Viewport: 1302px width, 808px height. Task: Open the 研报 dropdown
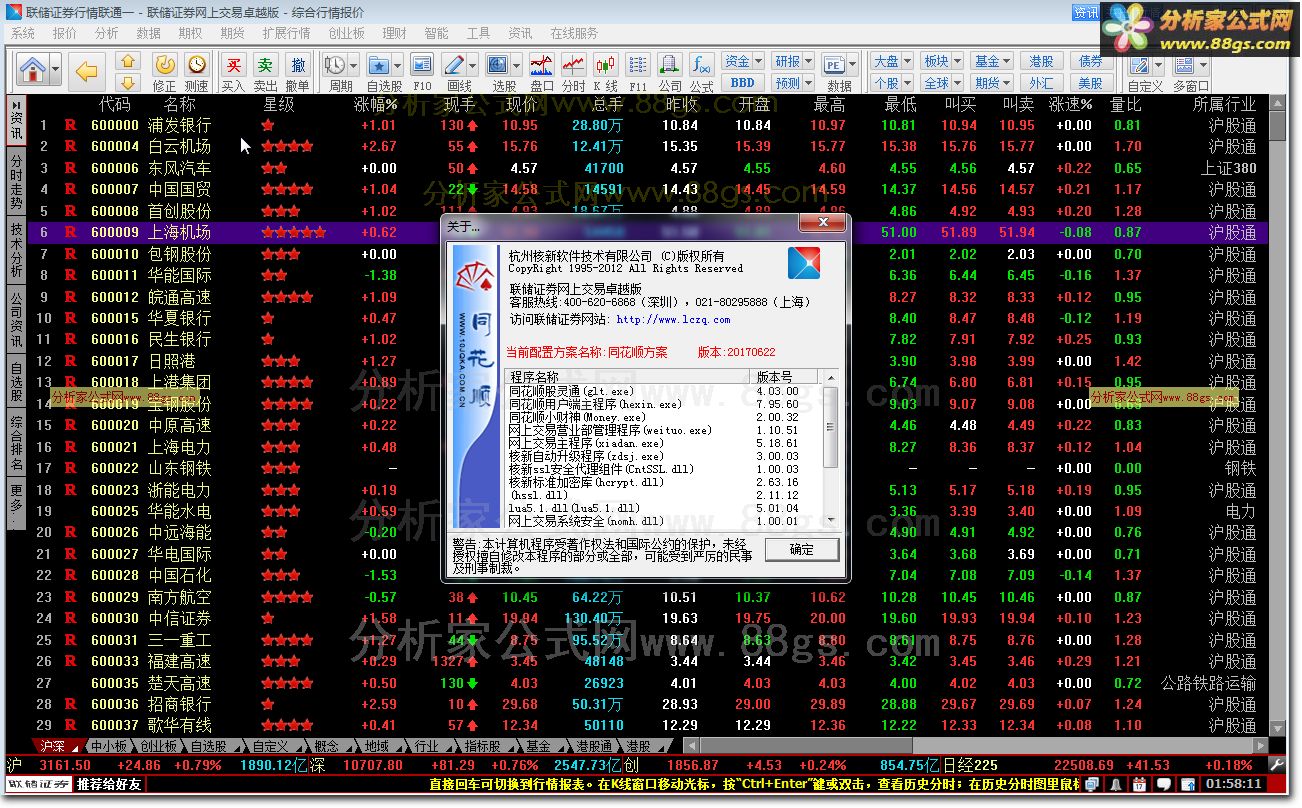(x=793, y=61)
